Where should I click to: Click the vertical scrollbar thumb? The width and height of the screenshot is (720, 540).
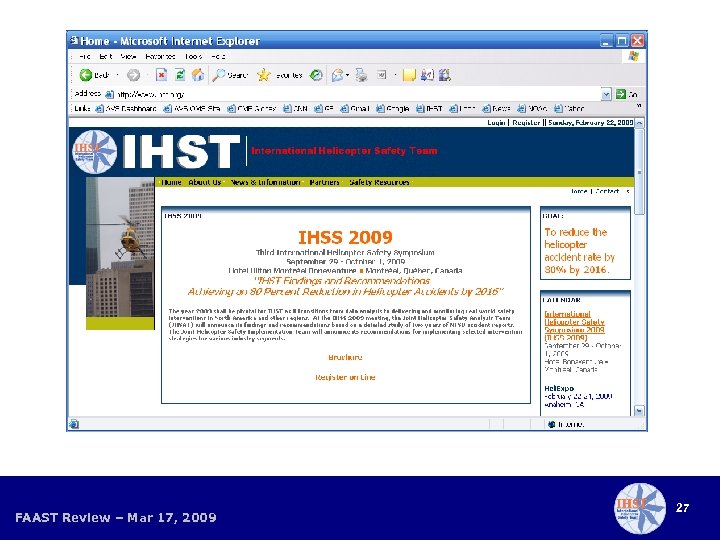pyautogui.click(x=639, y=171)
